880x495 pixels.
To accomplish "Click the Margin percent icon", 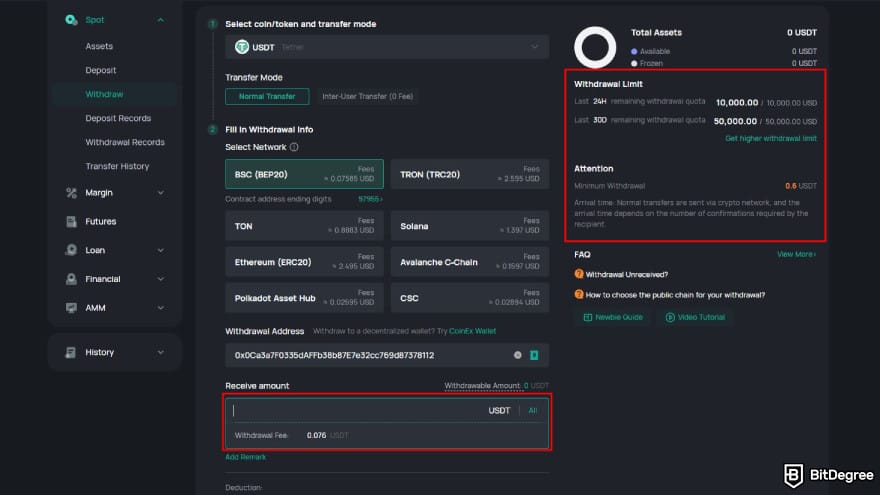I will click(71, 192).
